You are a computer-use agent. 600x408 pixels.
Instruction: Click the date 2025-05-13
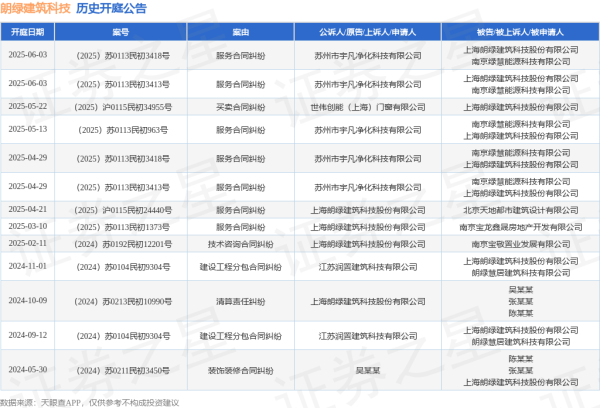point(28,129)
